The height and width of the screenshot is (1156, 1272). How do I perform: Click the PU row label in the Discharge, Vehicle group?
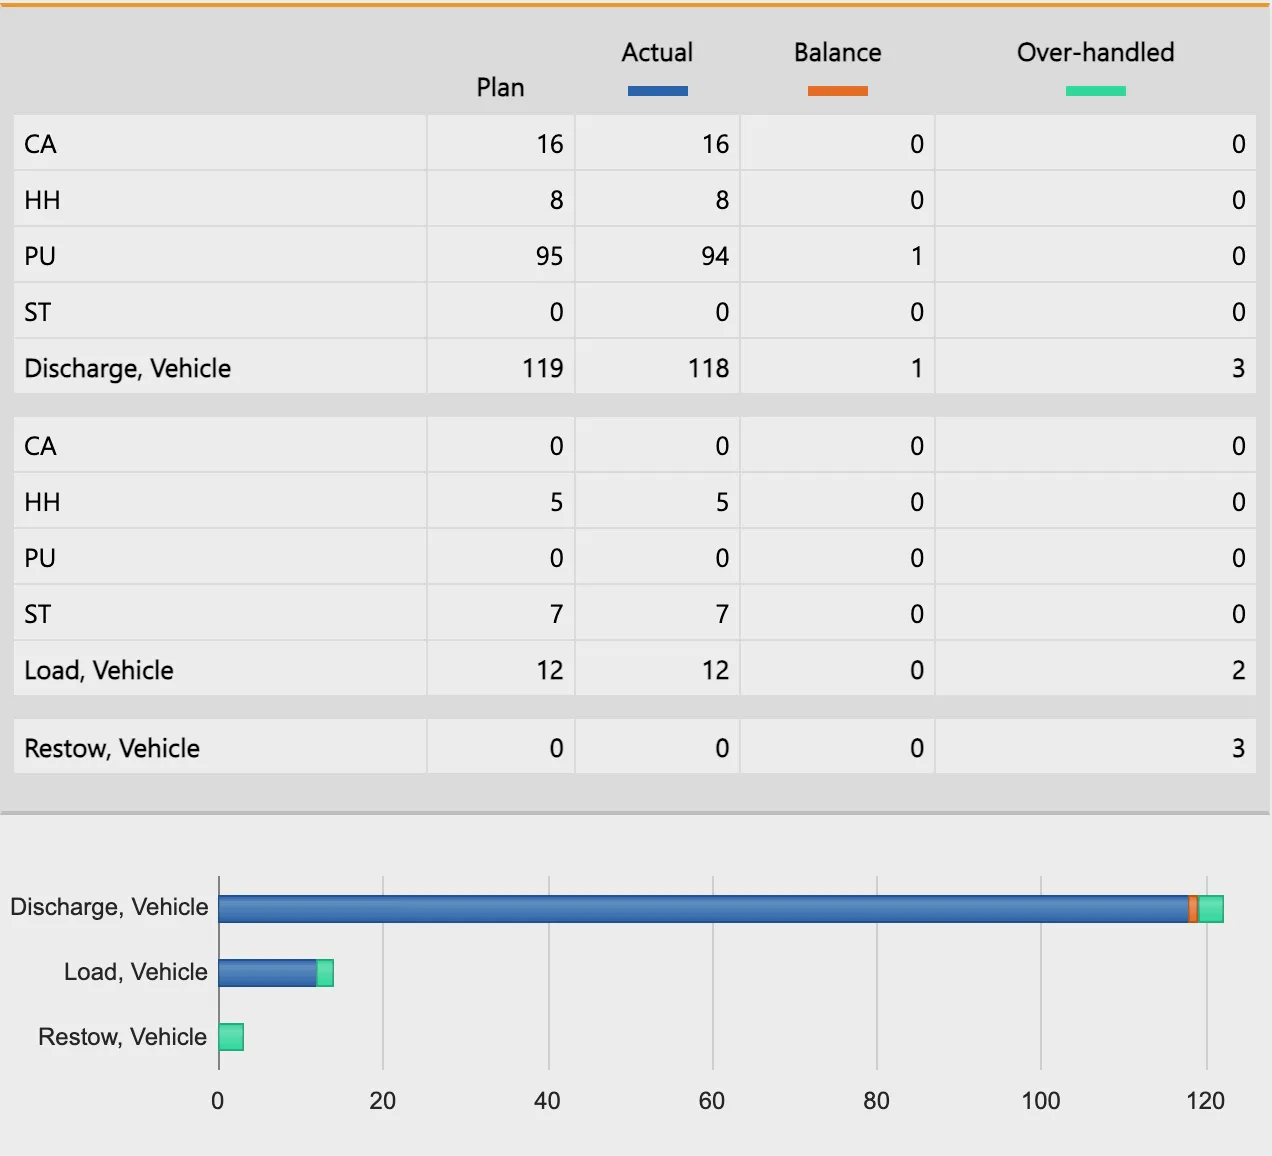point(40,256)
